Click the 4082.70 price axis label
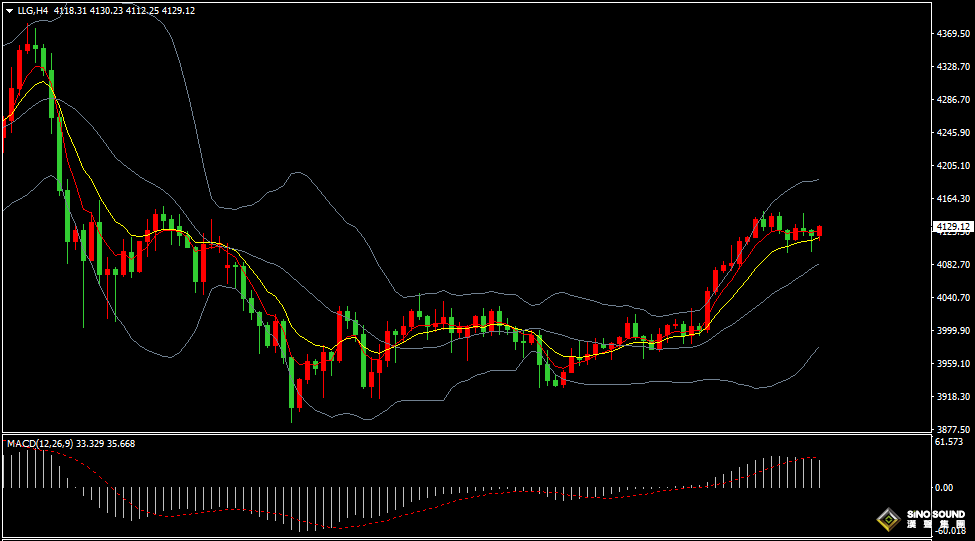The height and width of the screenshot is (541, 975). (x=952, y=265)
